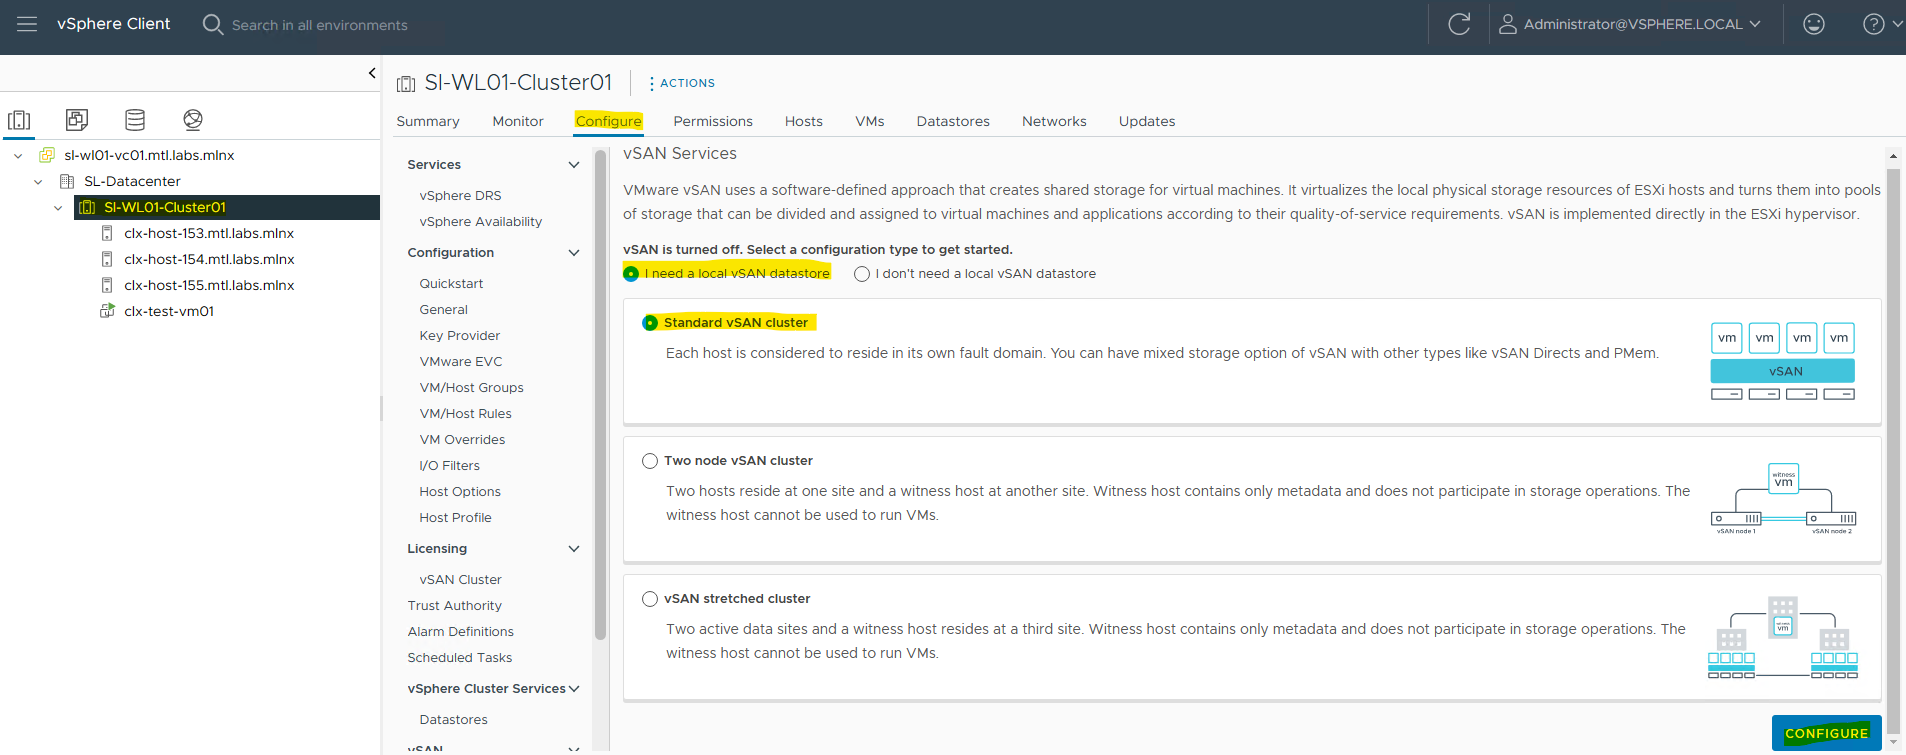Image resolution: width=1906 pixels, height=755 pixels.
Task: Open the Monitor tab
Action: pyautogui.click(x=518, y=121)
